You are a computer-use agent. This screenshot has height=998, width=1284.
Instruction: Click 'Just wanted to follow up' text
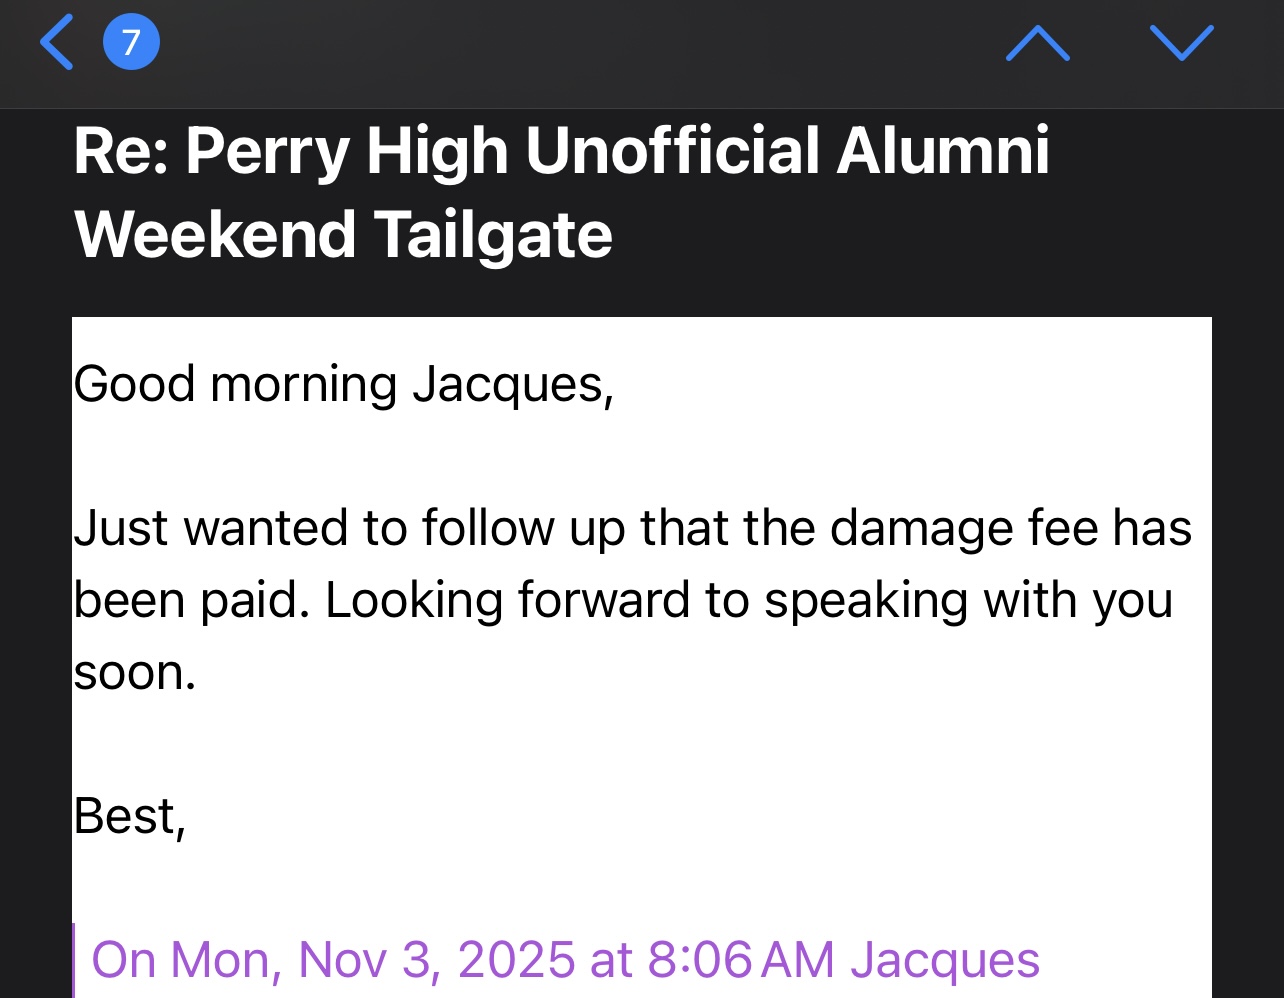pyautogui.click(x=313, y=528)
